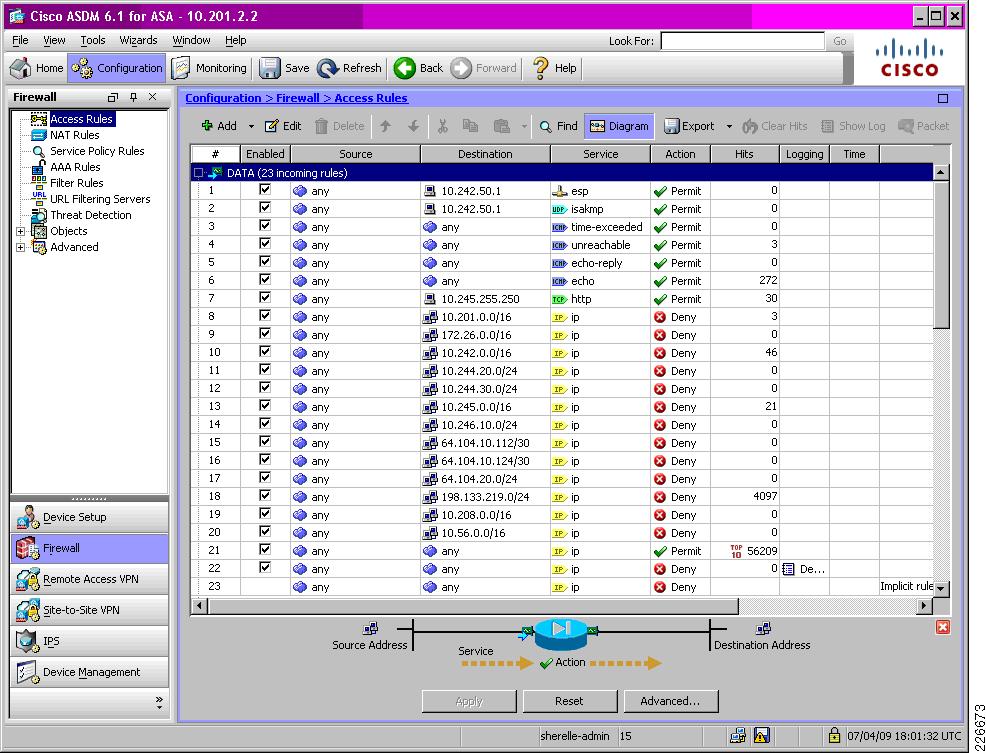This screenshot has height=753, width=986.
Task: Follow the Configuration > Firewall > Access Rules link
Action: coord(296,98)
